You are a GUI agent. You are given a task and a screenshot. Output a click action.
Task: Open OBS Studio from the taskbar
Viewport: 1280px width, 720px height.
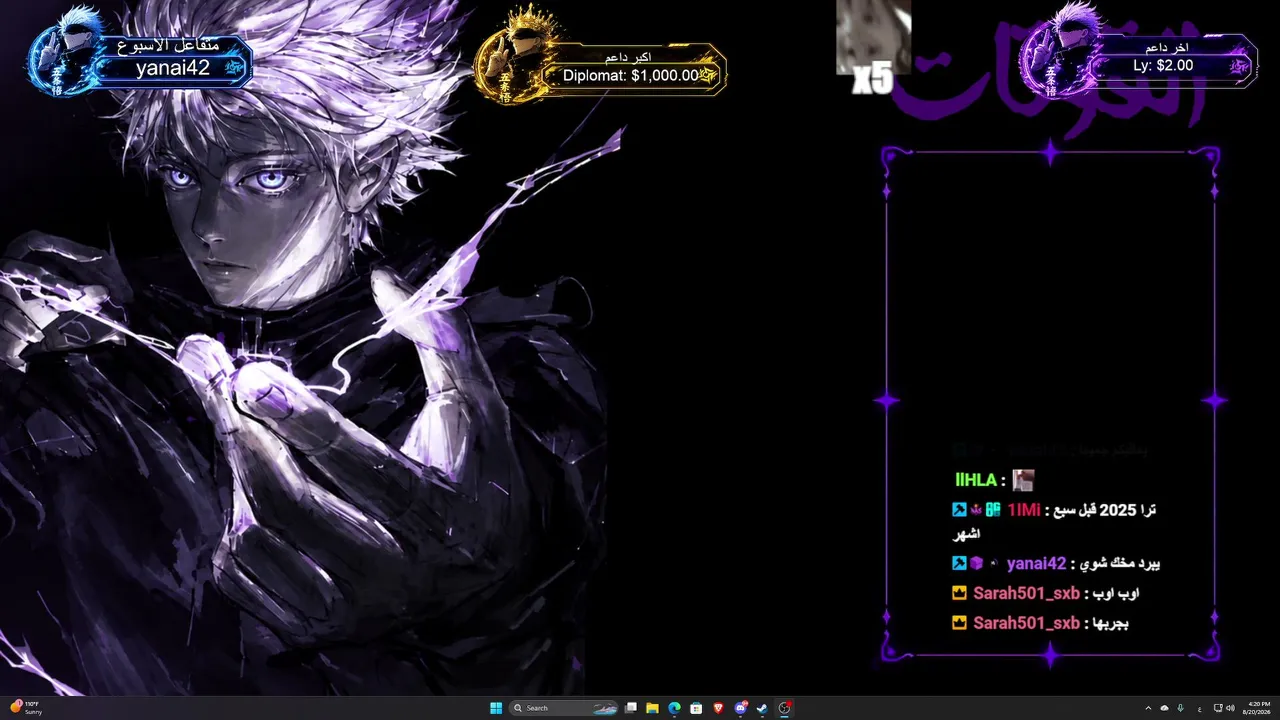coord(785,708)
